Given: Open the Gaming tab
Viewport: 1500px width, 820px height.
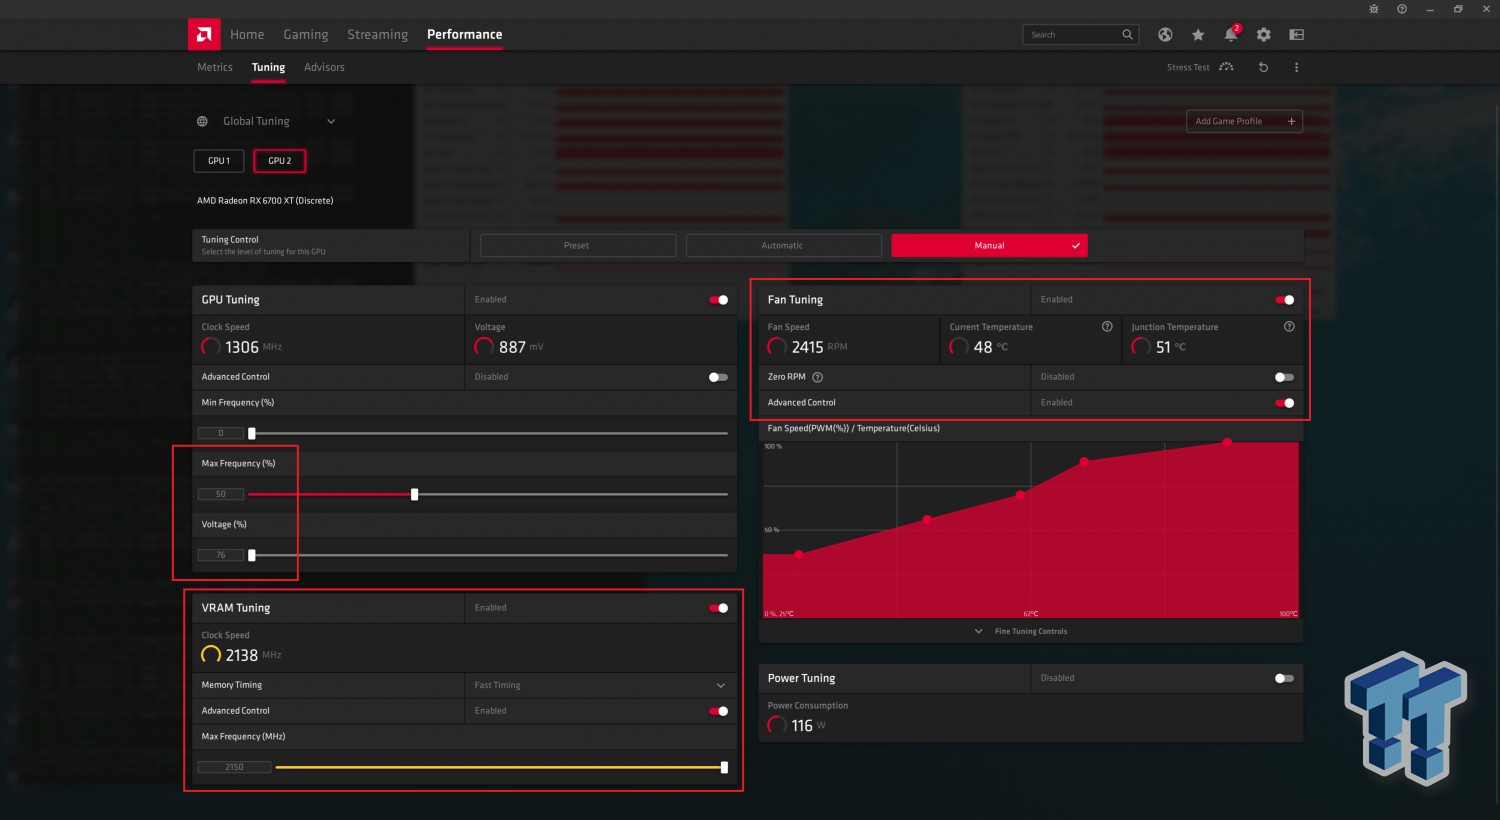Looking at the screenshot, I should (306, 34).
